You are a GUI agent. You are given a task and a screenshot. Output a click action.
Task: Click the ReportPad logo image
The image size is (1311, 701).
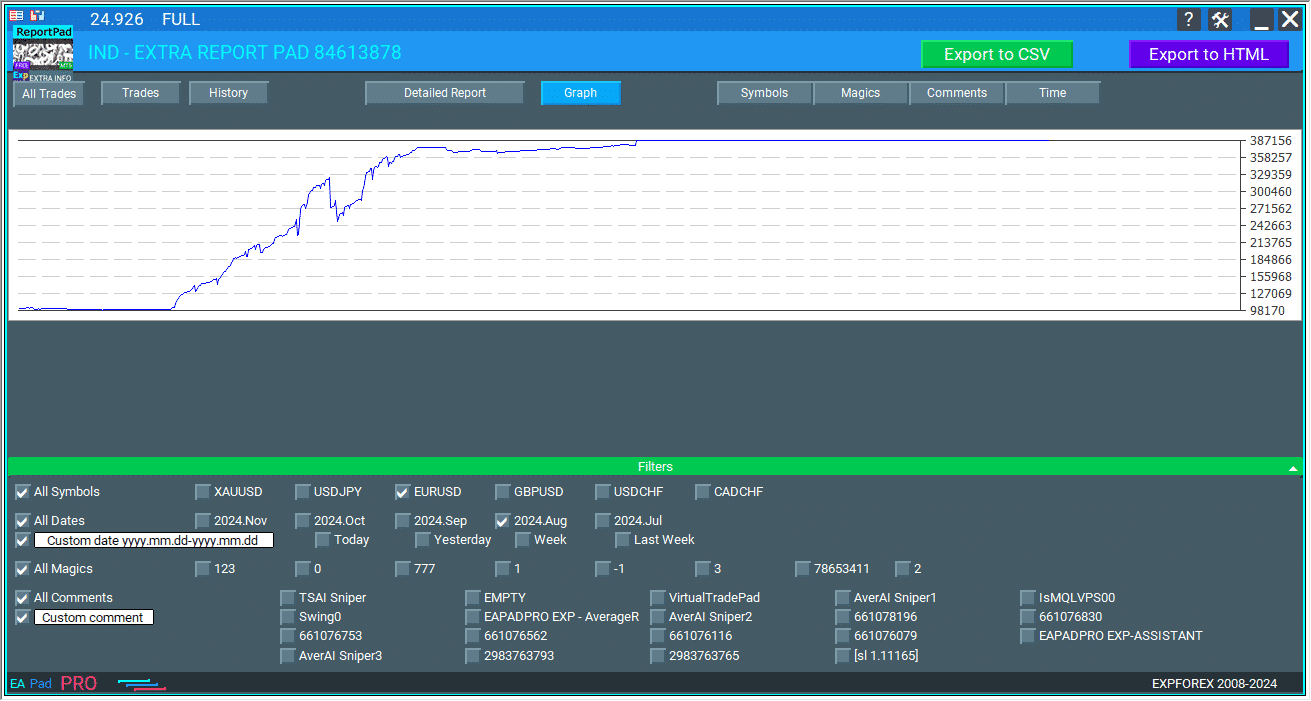coord(43,53)
